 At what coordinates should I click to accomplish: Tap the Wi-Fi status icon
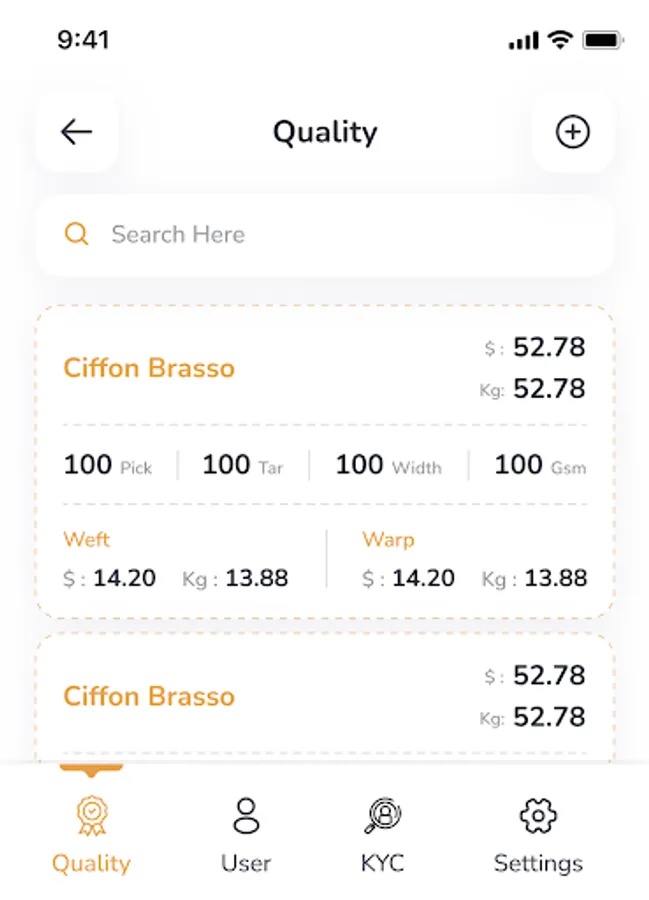pyautogui.click(x=559, y=40)
